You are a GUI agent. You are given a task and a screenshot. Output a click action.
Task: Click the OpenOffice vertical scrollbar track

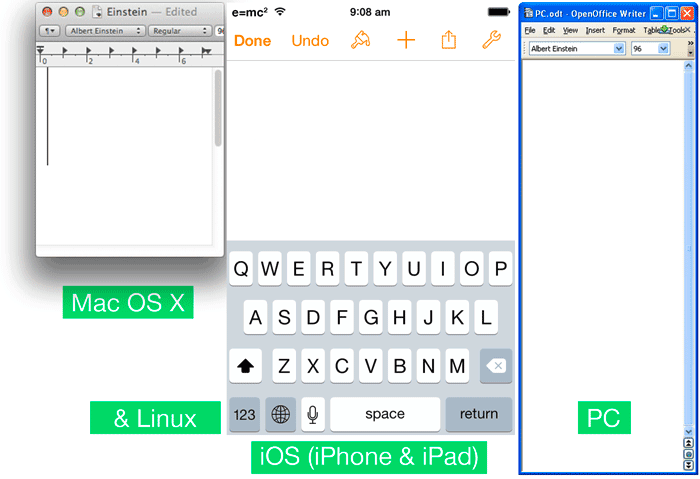[688, 248]
